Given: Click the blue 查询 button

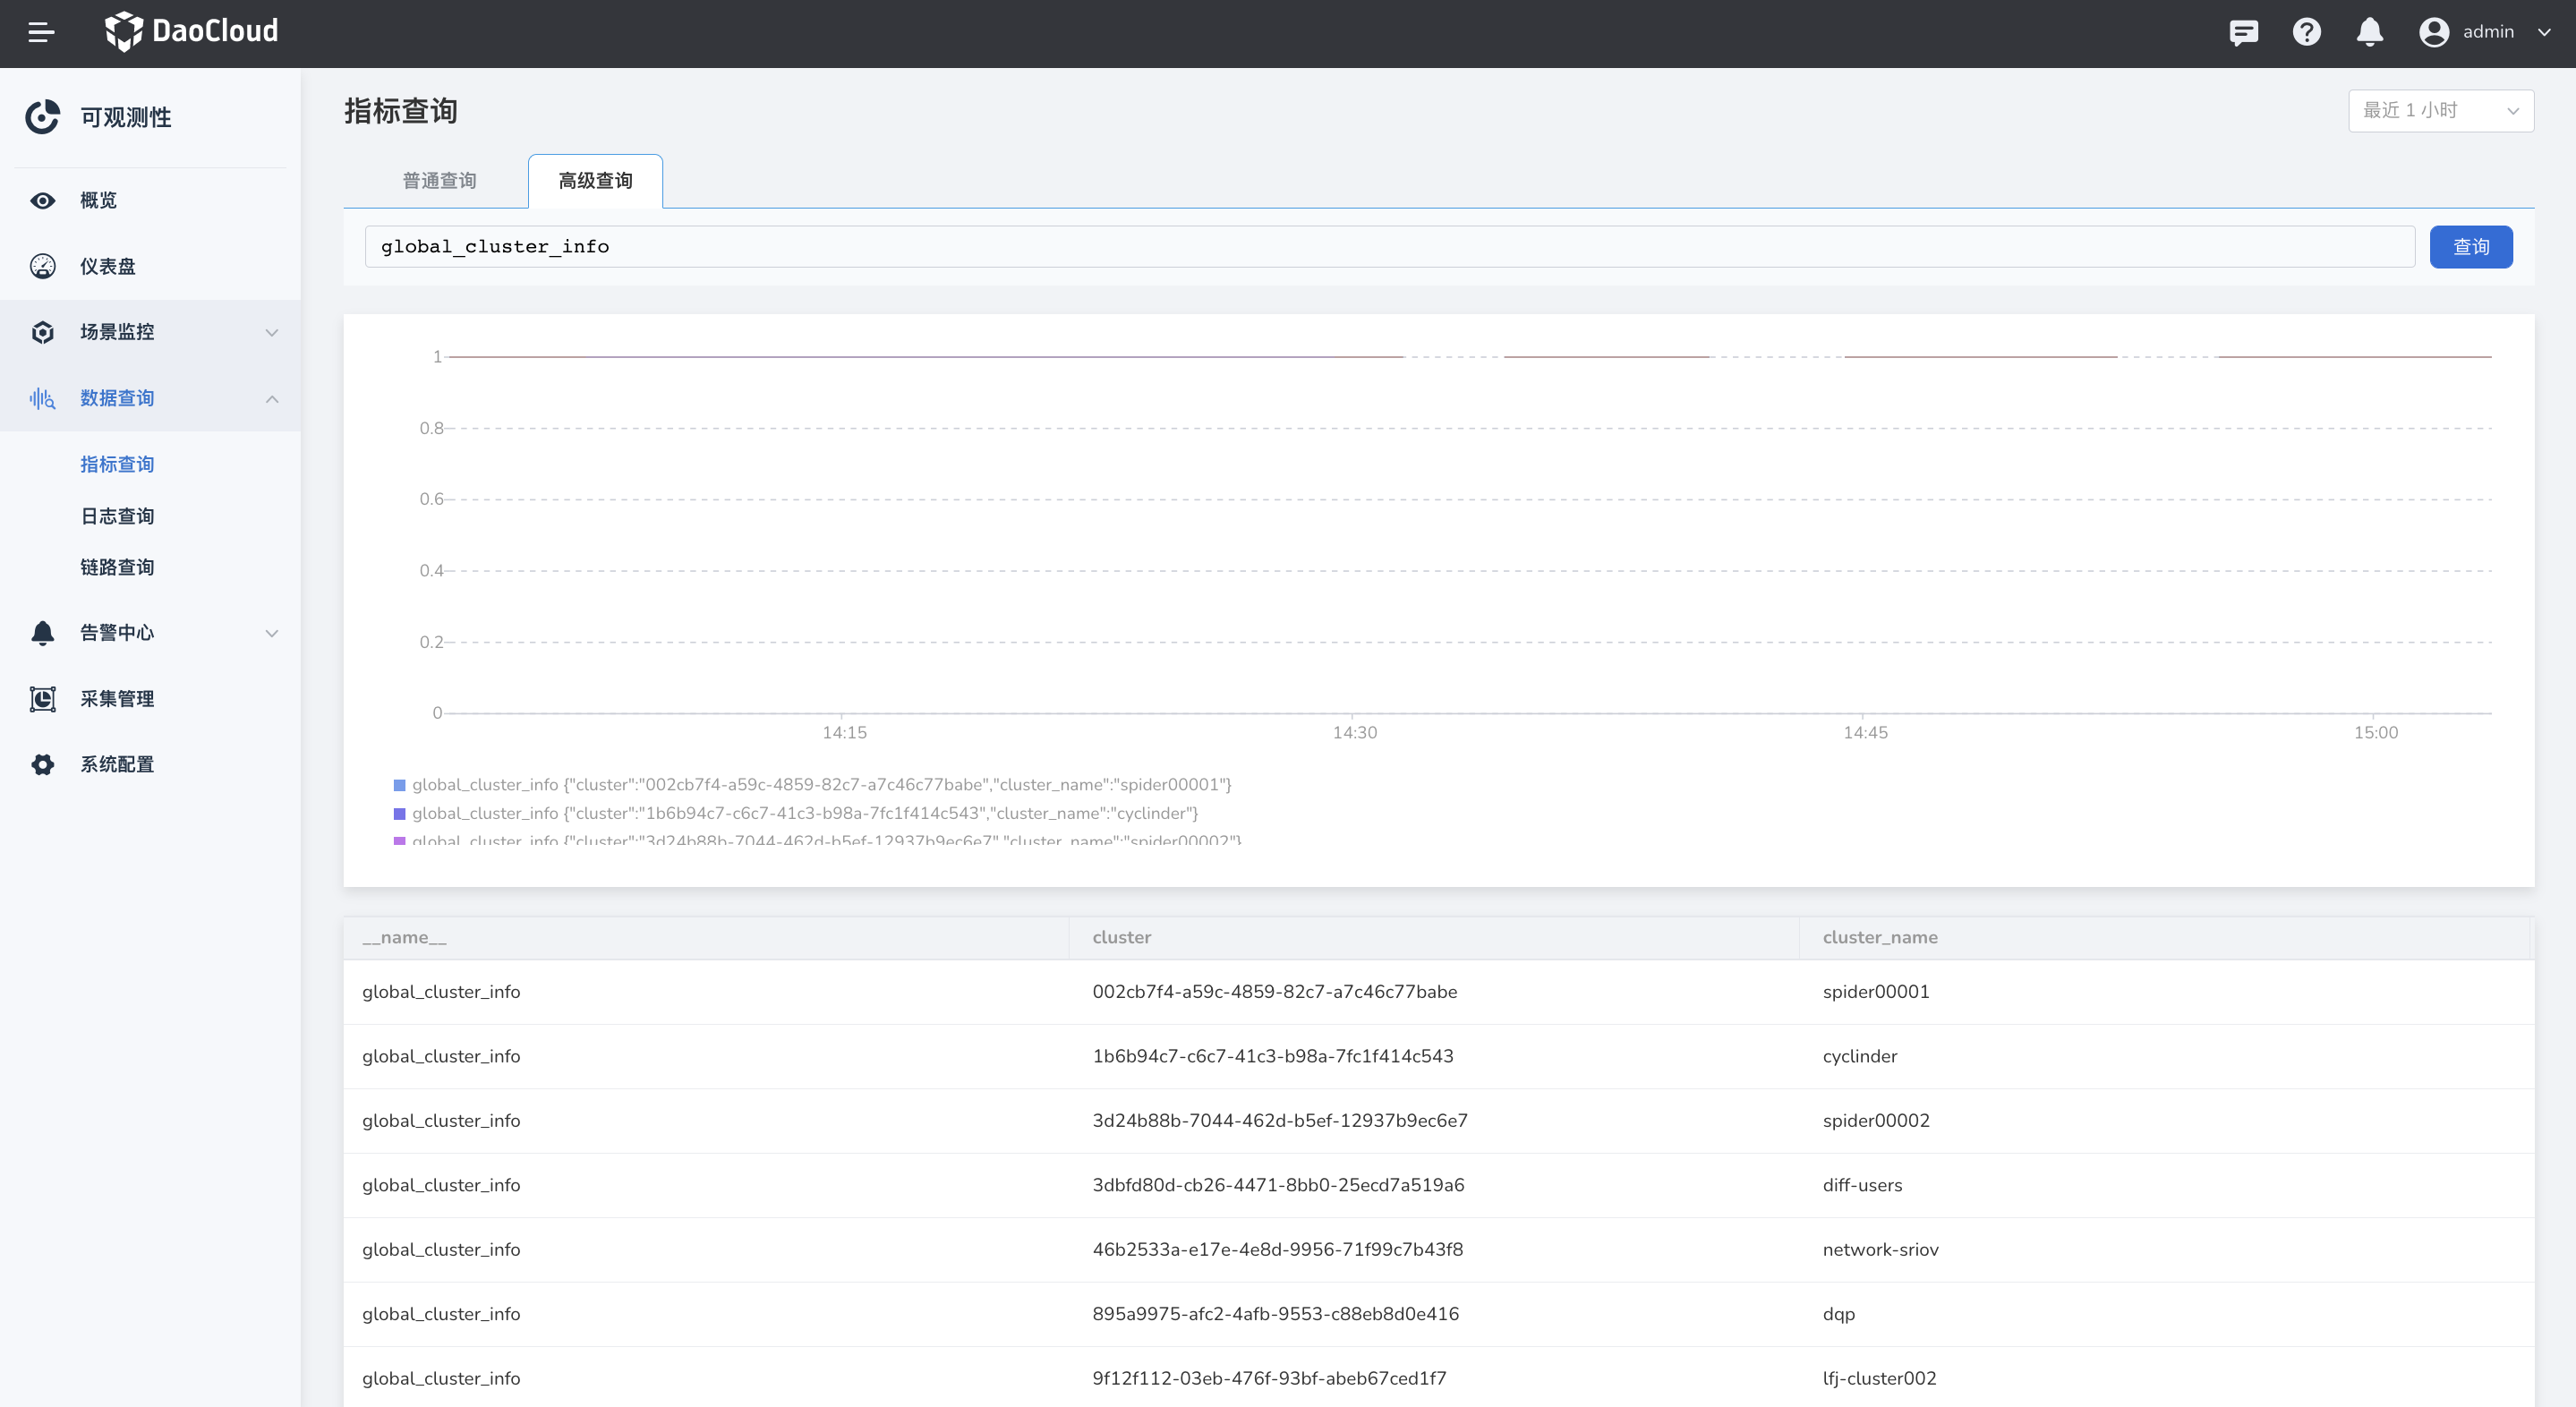Looking at the screenshot, I should (x=2470, y=247).
